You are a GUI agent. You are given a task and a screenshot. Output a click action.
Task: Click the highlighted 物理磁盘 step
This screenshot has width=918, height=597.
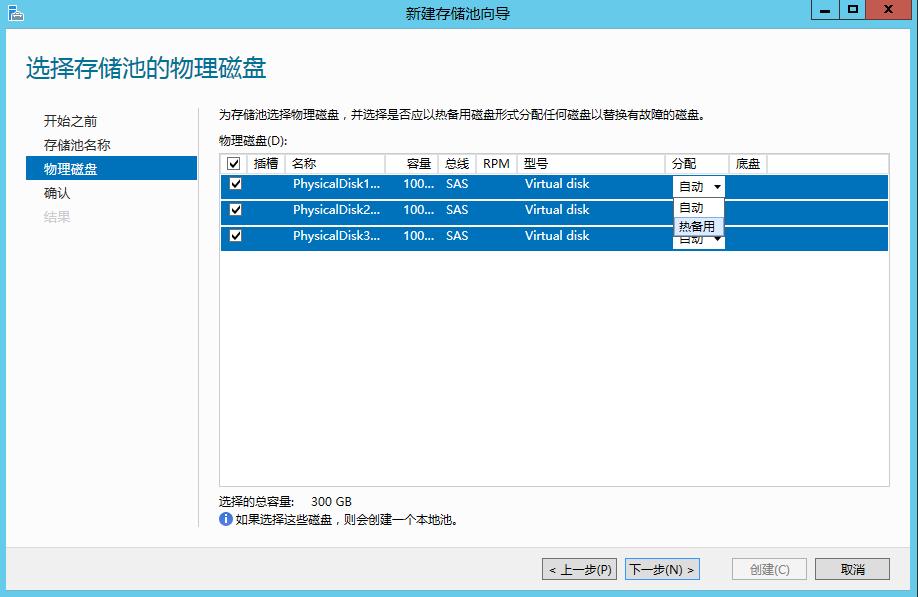pos(69,168)
